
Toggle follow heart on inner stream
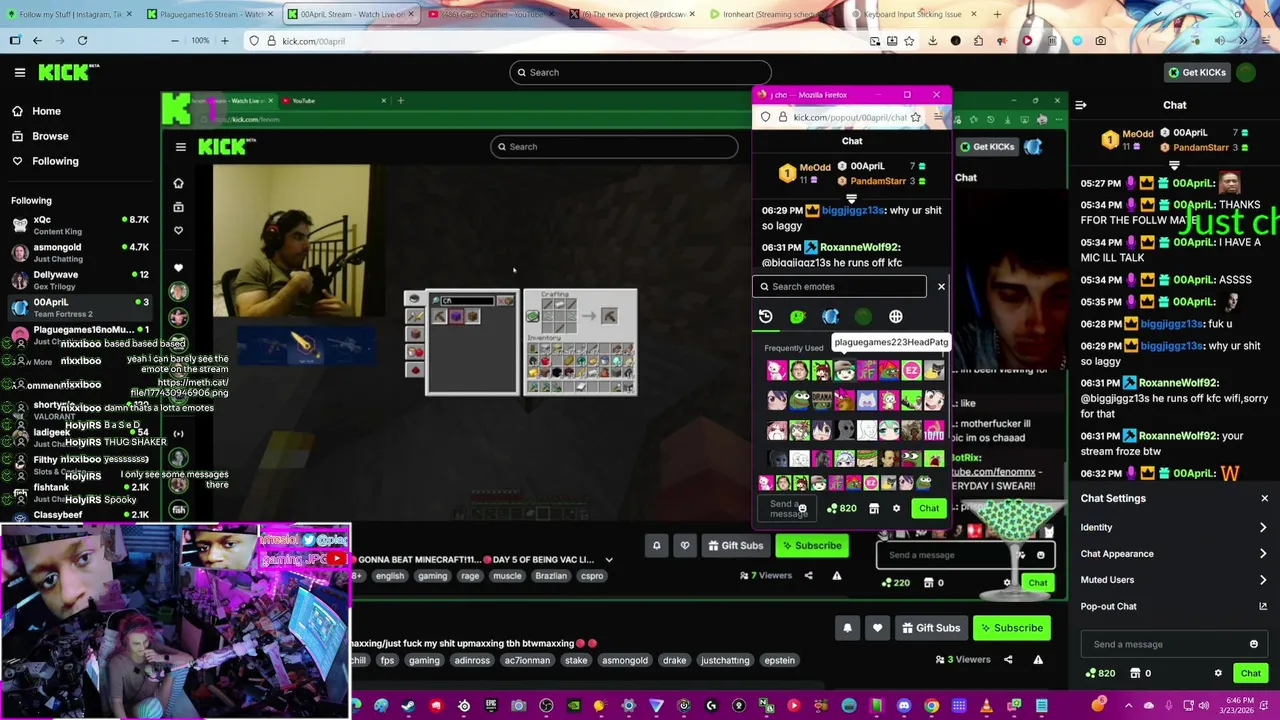tap(685, 545)
